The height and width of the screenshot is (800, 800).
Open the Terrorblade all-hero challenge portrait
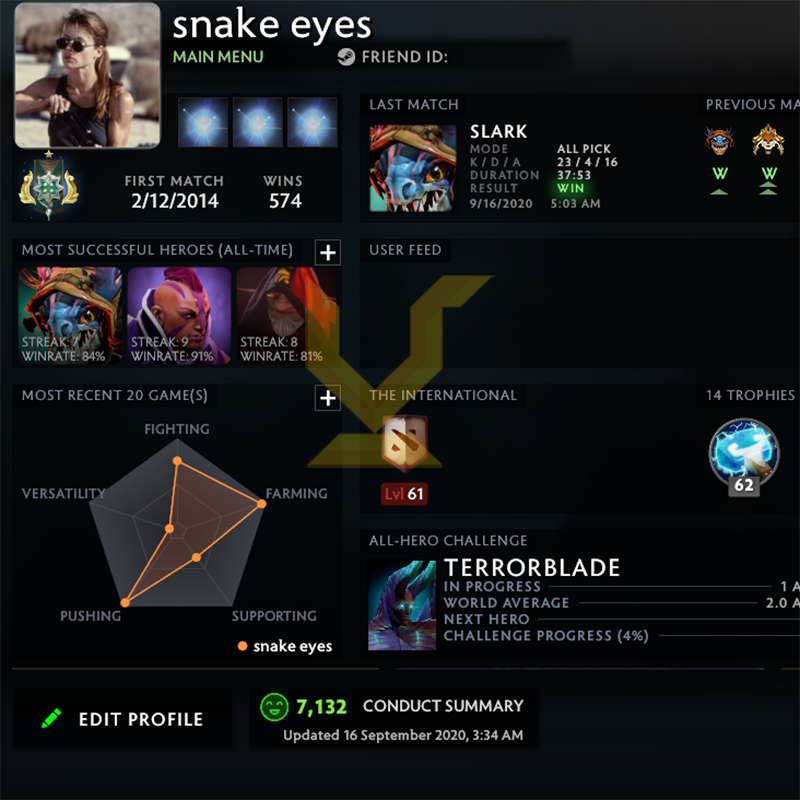(402, 605)
